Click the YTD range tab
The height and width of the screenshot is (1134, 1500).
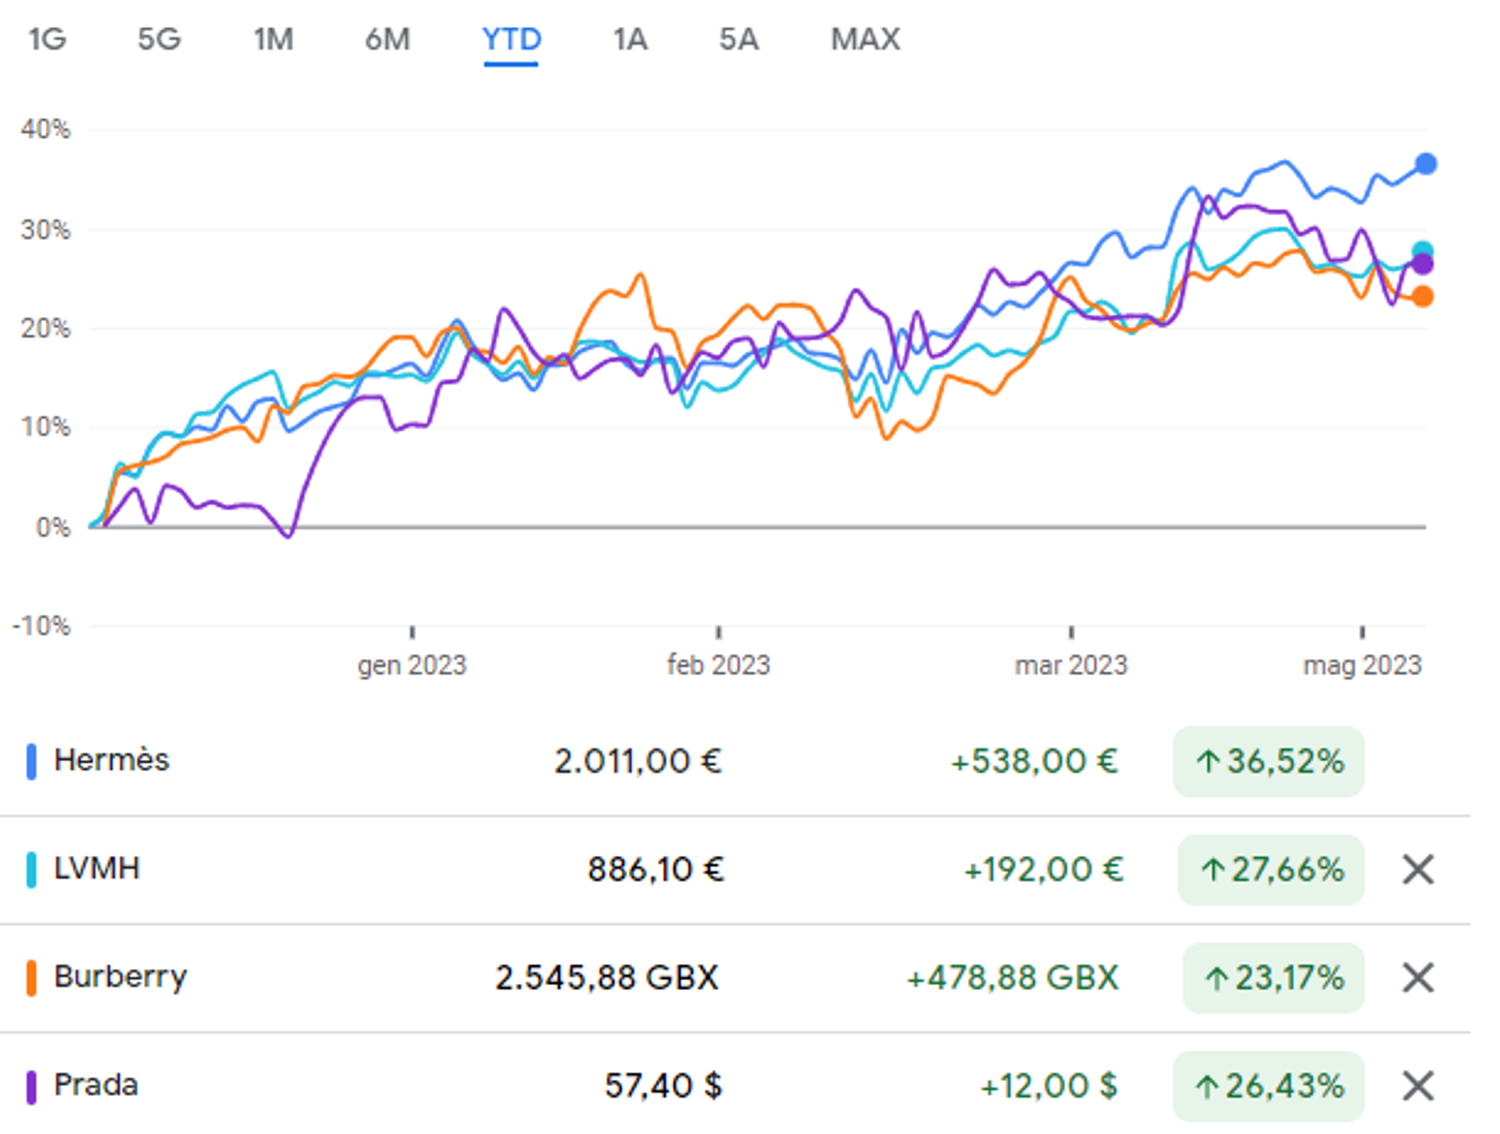tap(511, 39)
